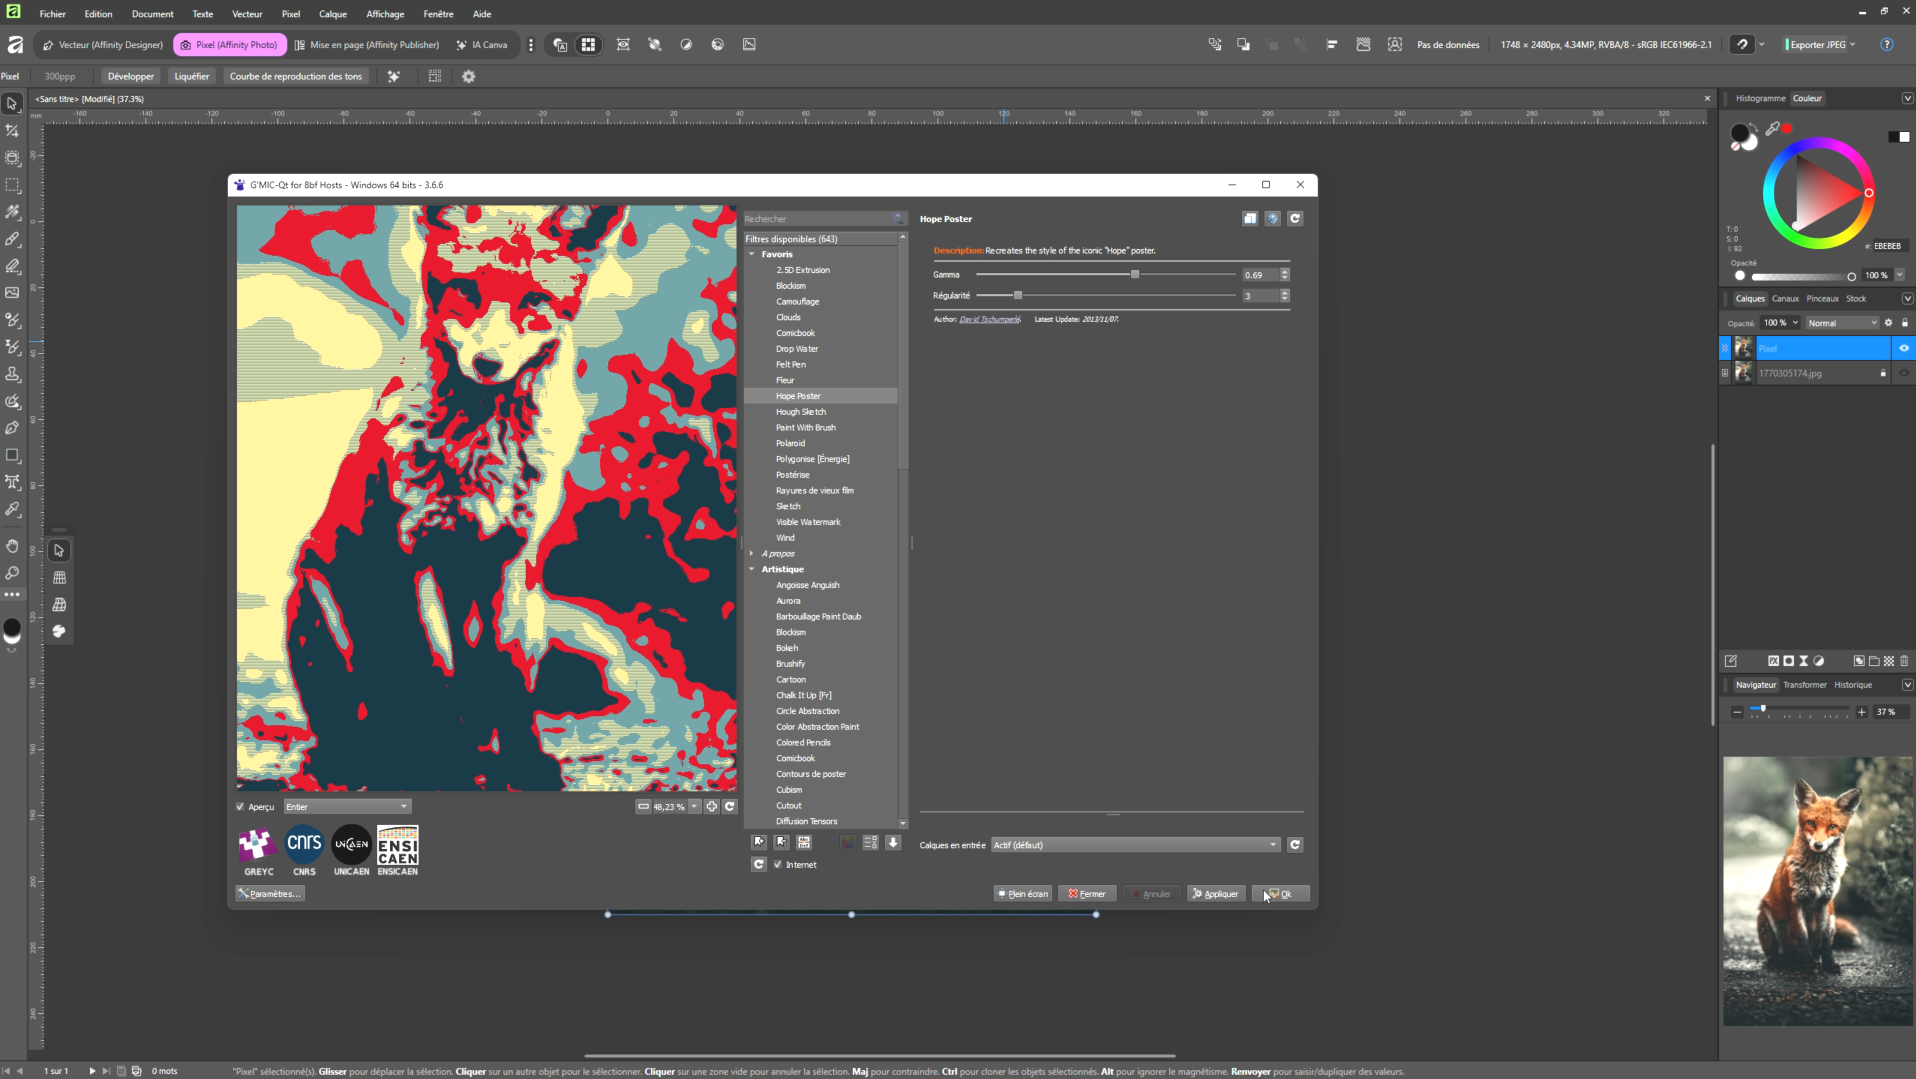The image size is (1916, 1079).
Task: Click refresh icon beside Calques en entrée
Action: click(x=1295, y=845)
